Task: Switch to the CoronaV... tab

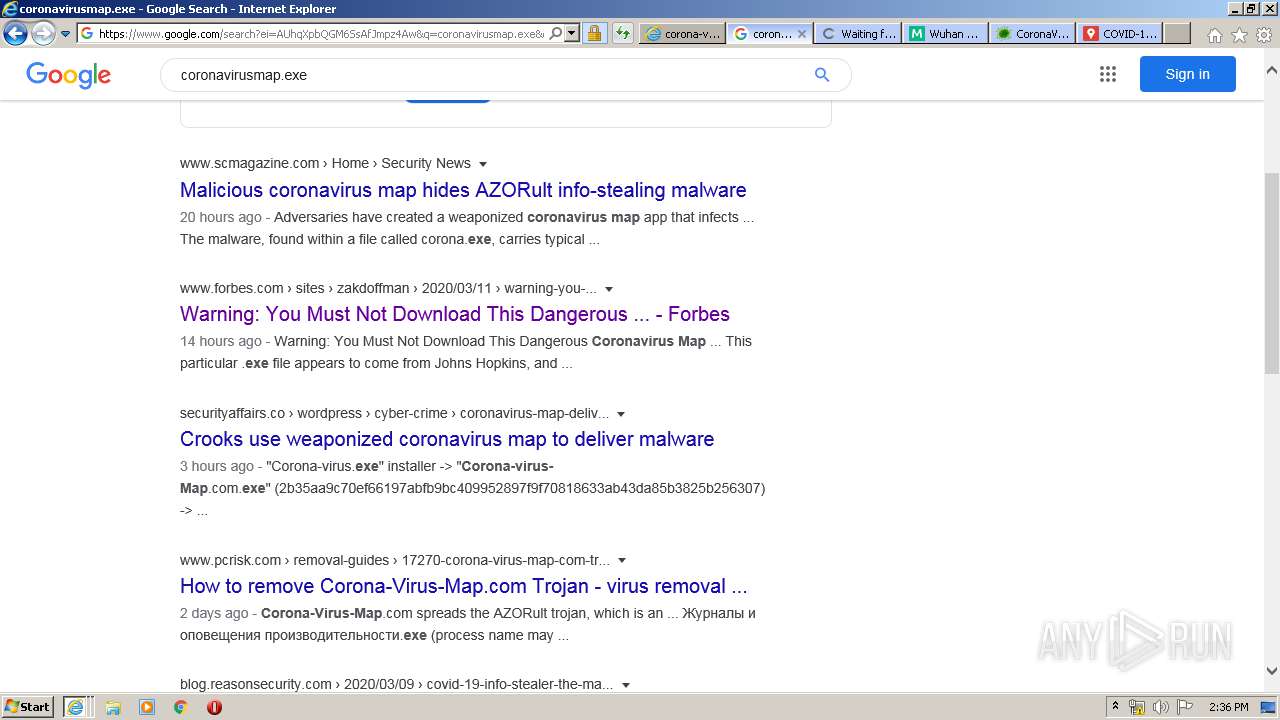Action: click(1032, 33)
